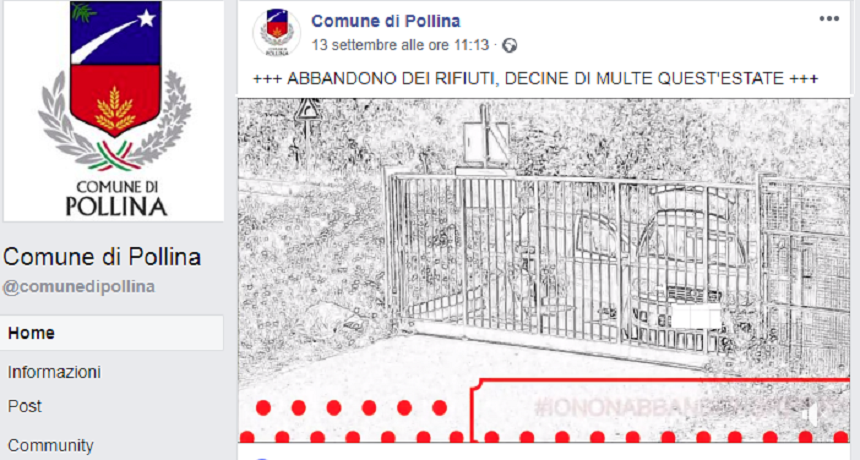The width and height of the screenshot is (860, 460).
Task: Click the ABBANDONO DEI RIFIUTI post headline text
Action: (535, 78)
